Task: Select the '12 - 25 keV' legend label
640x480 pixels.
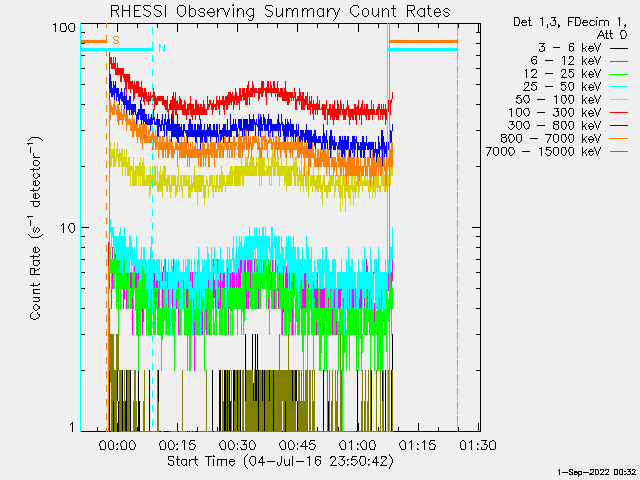Action: tap(562, 74)
